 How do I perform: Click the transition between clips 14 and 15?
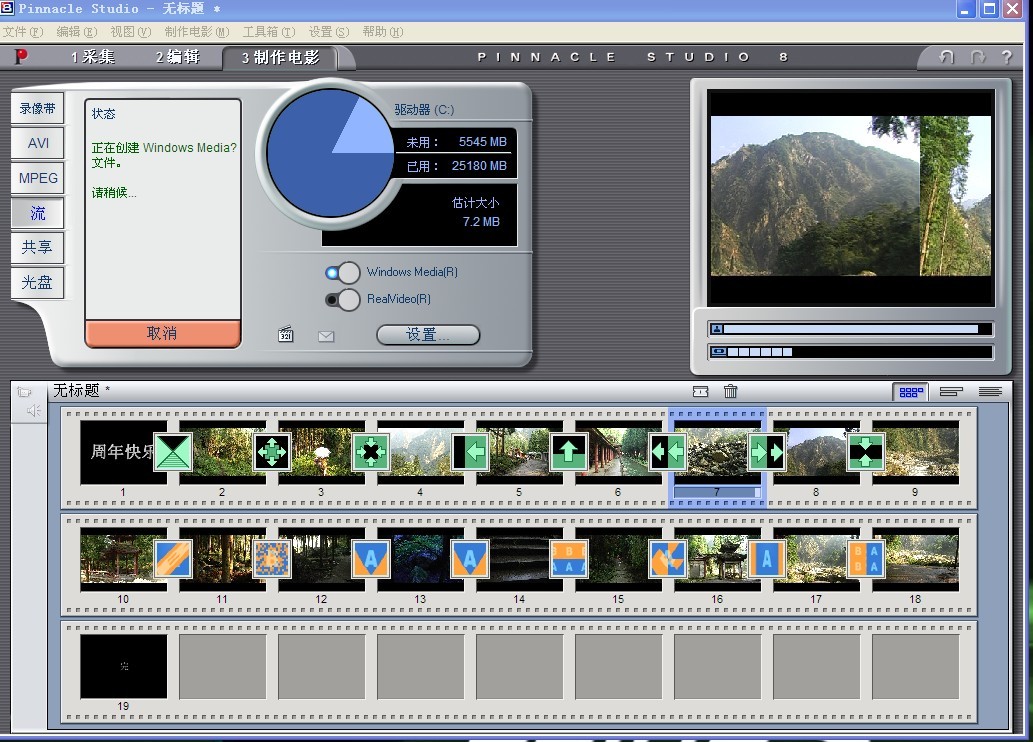point(569,559)
